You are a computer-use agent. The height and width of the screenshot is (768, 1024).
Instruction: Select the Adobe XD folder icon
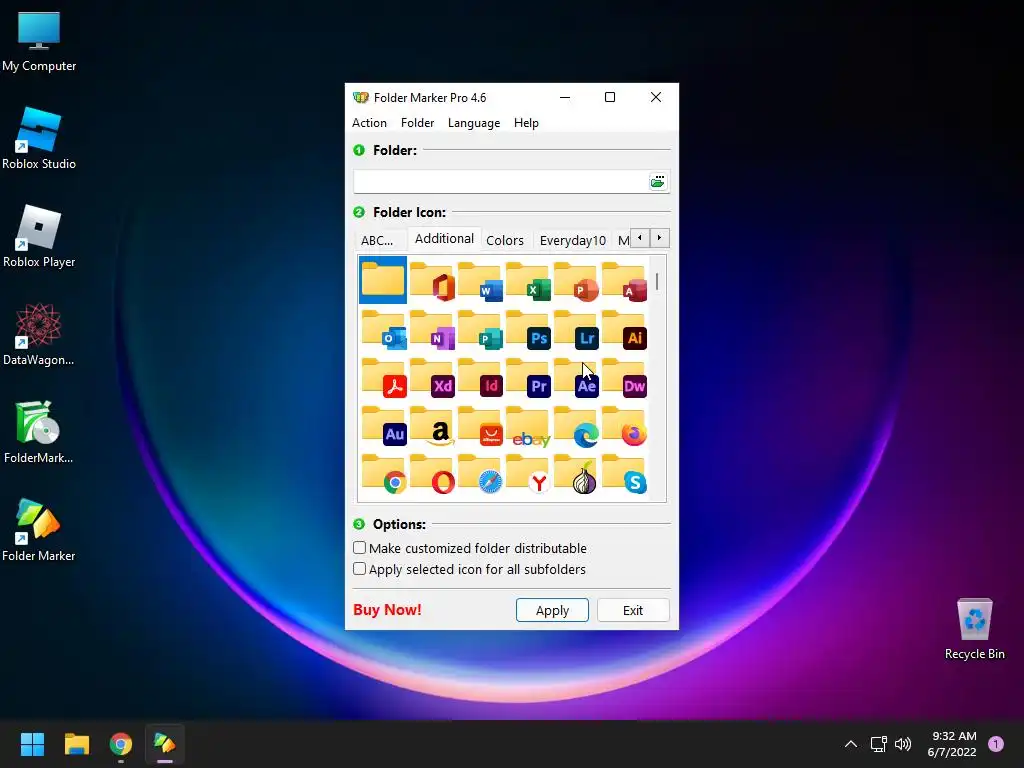coord(431,377)
